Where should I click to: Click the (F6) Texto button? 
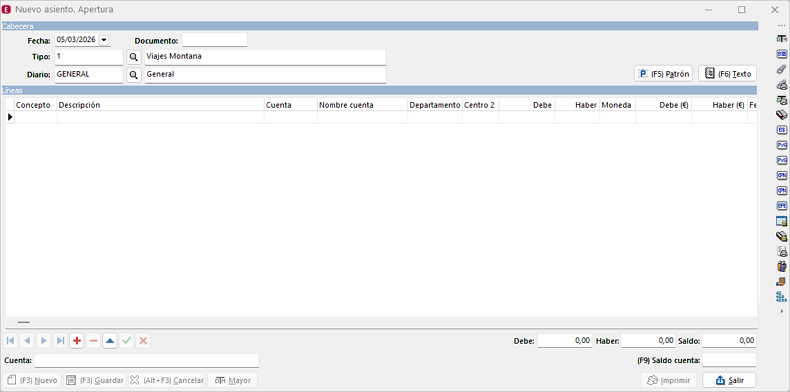pyautogui.click(x=728, y=74)
